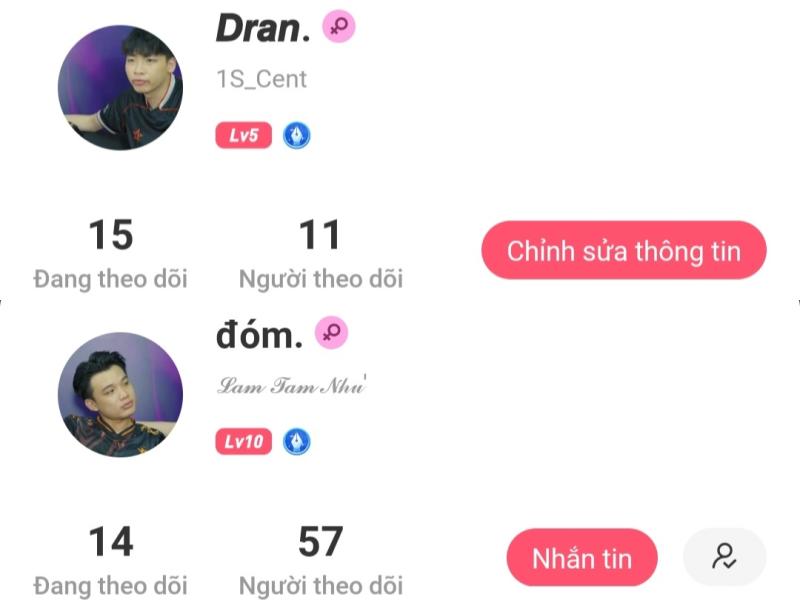Tap the gender icon beside đóm.
800x600 pixels.
(x=332, y=333)
